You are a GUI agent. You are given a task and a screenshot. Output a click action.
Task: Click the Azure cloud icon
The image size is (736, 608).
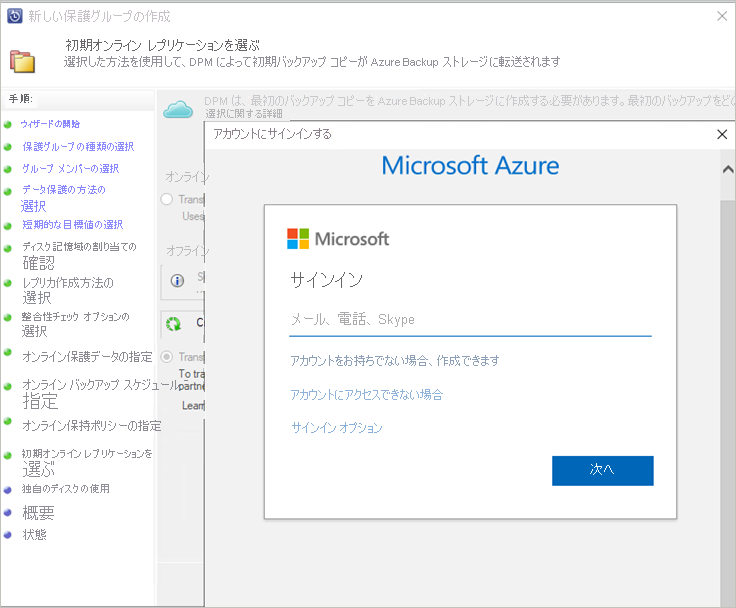pyautogui.click(x=178, y=110)
